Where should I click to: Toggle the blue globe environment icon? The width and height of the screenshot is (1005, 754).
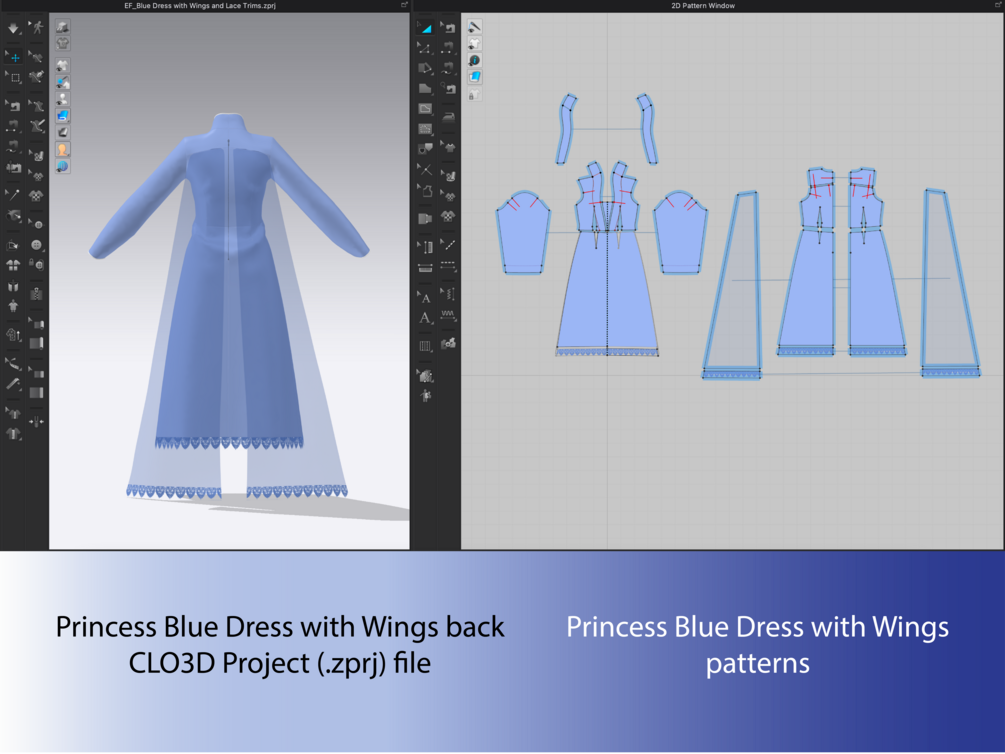click(x=62, y=166)
